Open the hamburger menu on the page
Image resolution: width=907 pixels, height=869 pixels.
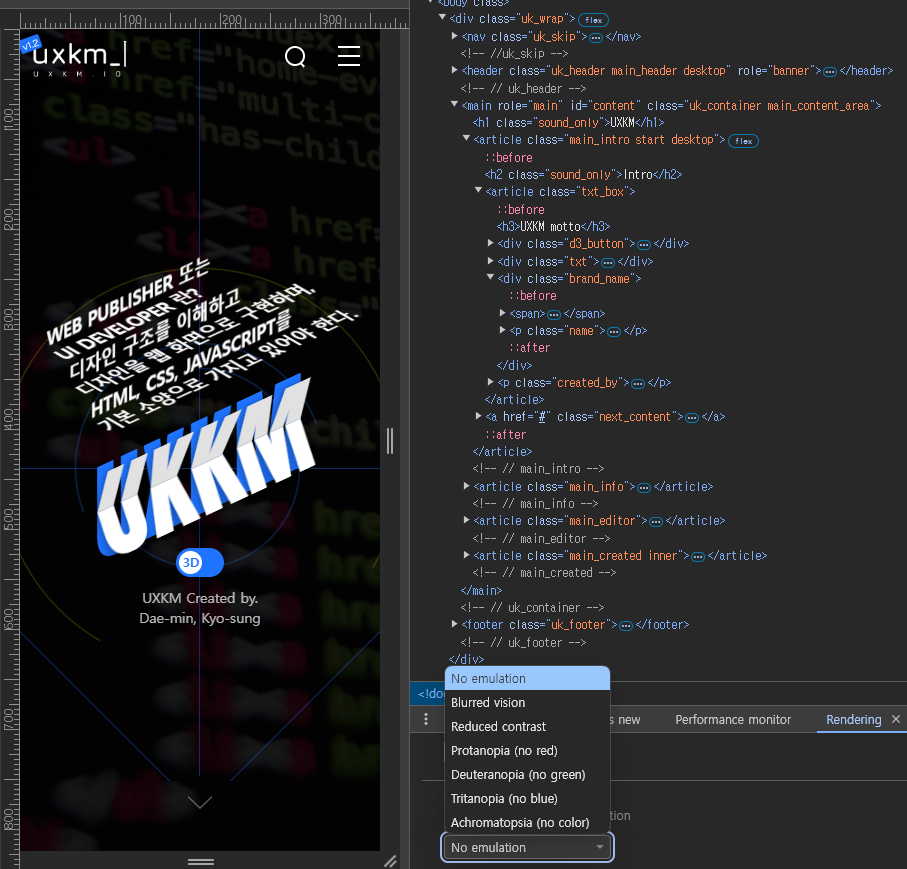pyautogui.click(x=349, y=56)
